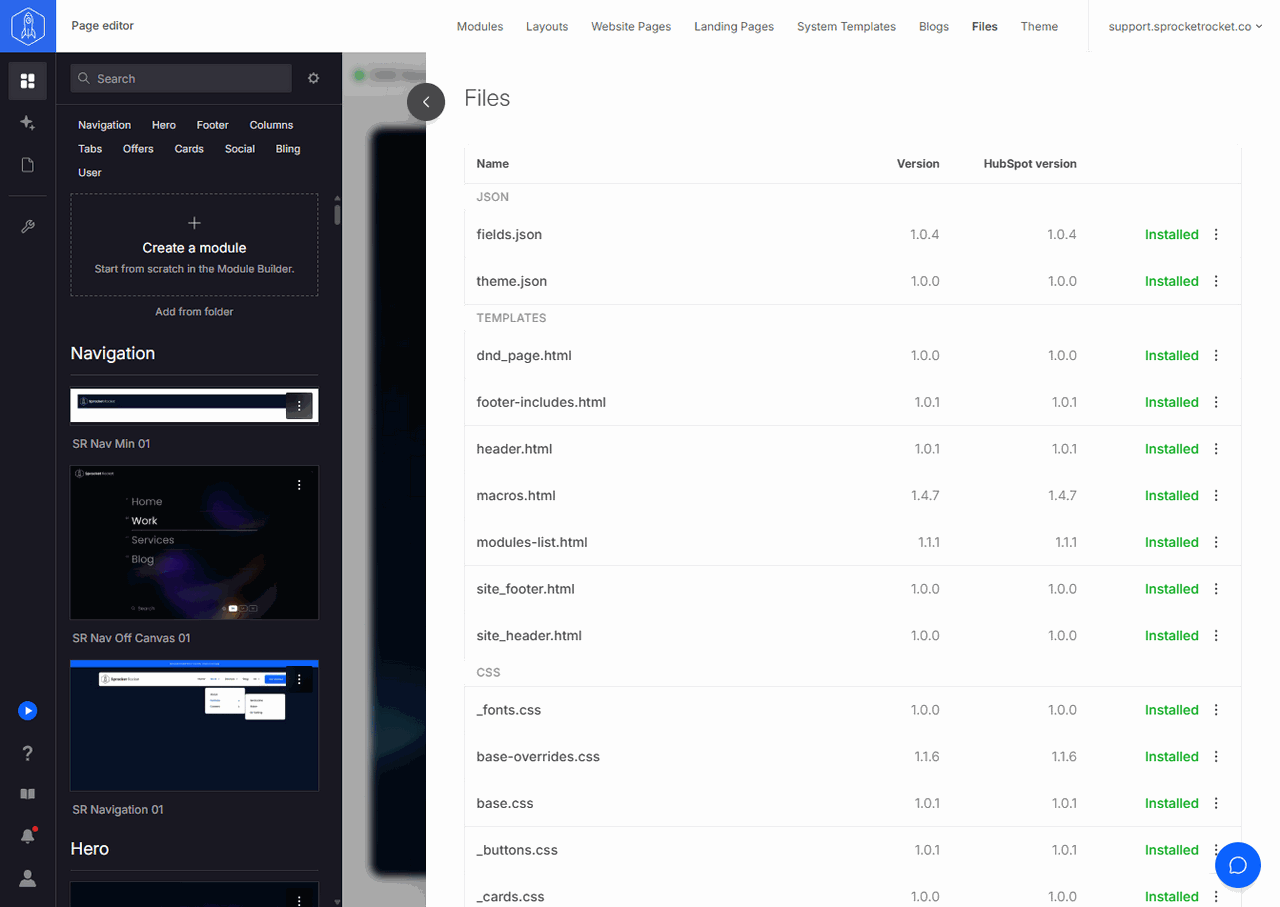Click the HubSpot version column header
The image size is (1280, 907).
(1030, 164)
